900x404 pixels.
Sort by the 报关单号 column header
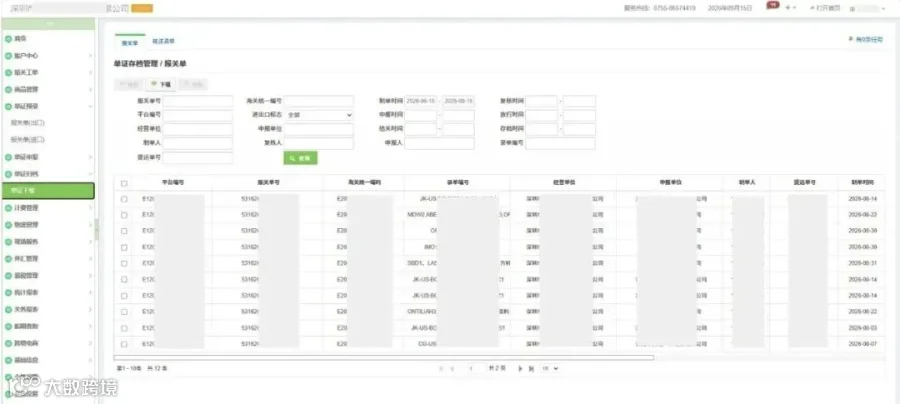tap(267, 182)
